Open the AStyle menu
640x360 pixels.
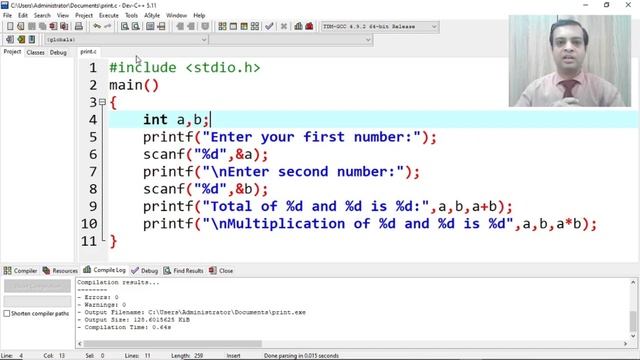pyautogui.click(x=152, y=16)
